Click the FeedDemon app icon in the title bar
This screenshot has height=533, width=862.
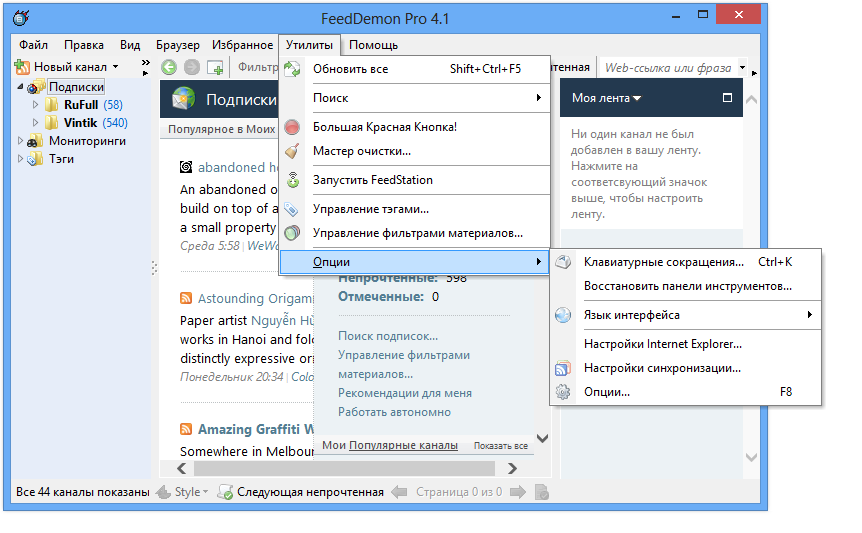[x=21, y=18]
